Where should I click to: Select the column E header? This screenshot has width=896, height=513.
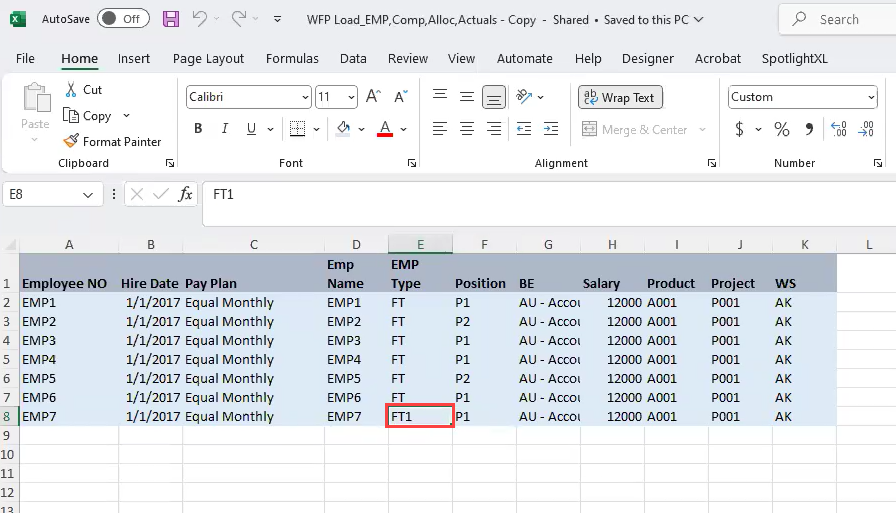tap(420, 245)
